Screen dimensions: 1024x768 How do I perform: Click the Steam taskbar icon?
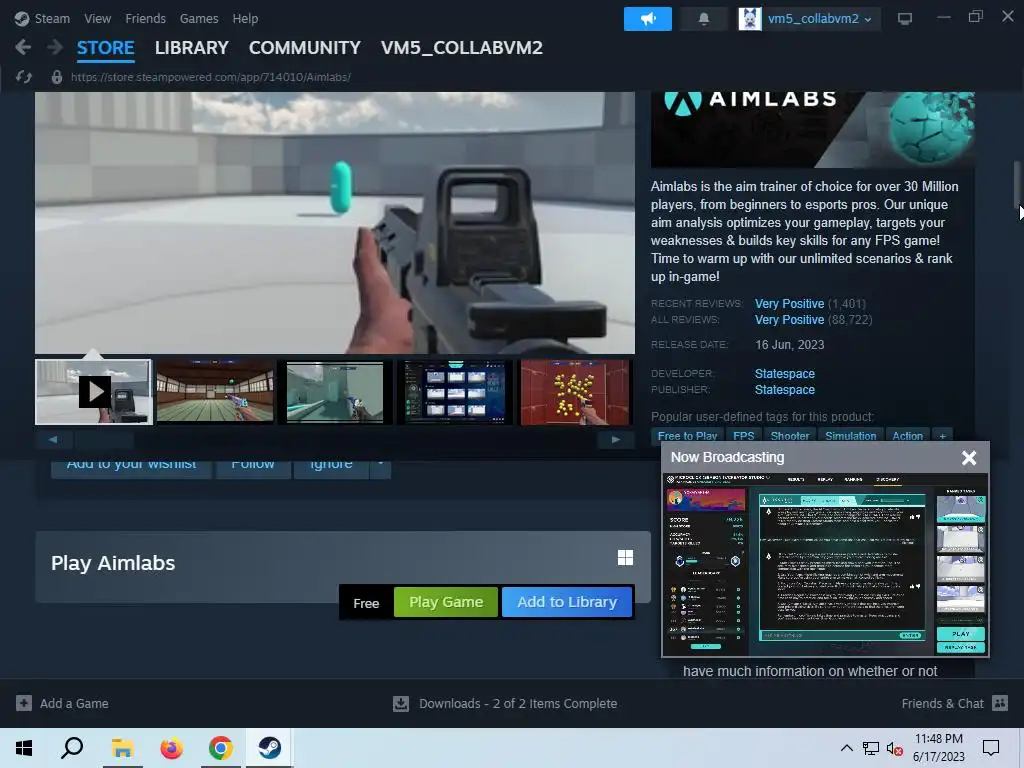tap(269, 748)
